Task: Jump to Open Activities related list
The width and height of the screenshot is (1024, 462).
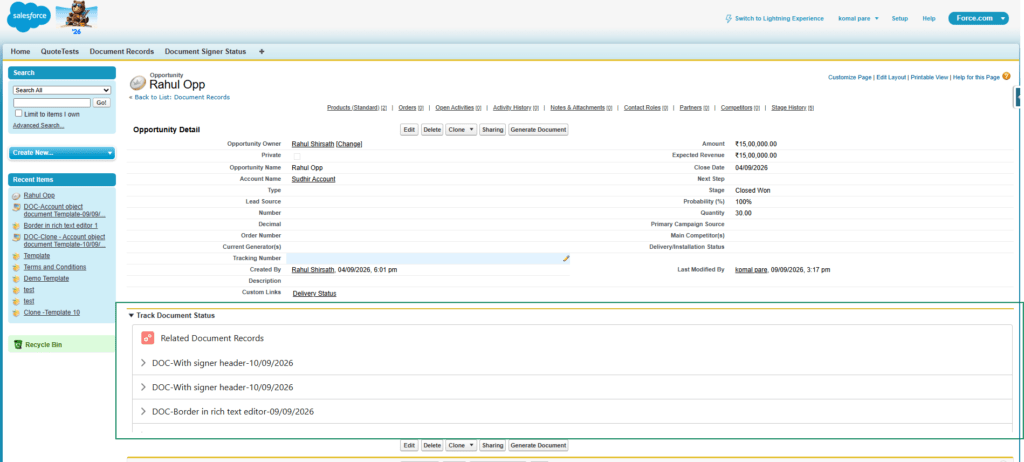Action: 458,107
